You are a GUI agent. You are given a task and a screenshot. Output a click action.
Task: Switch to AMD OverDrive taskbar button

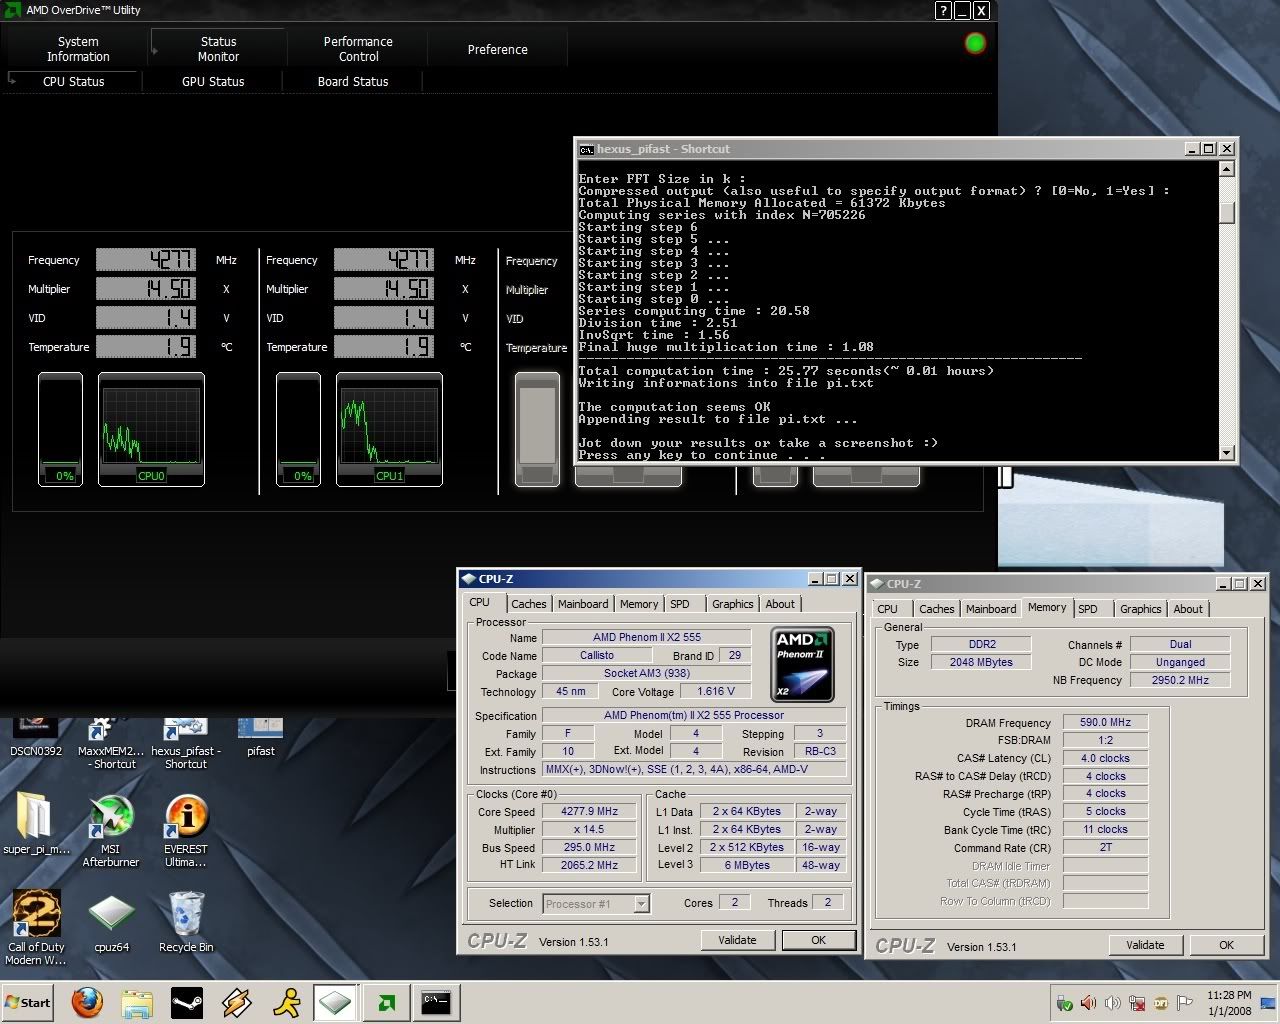(x=386, y=1003)
